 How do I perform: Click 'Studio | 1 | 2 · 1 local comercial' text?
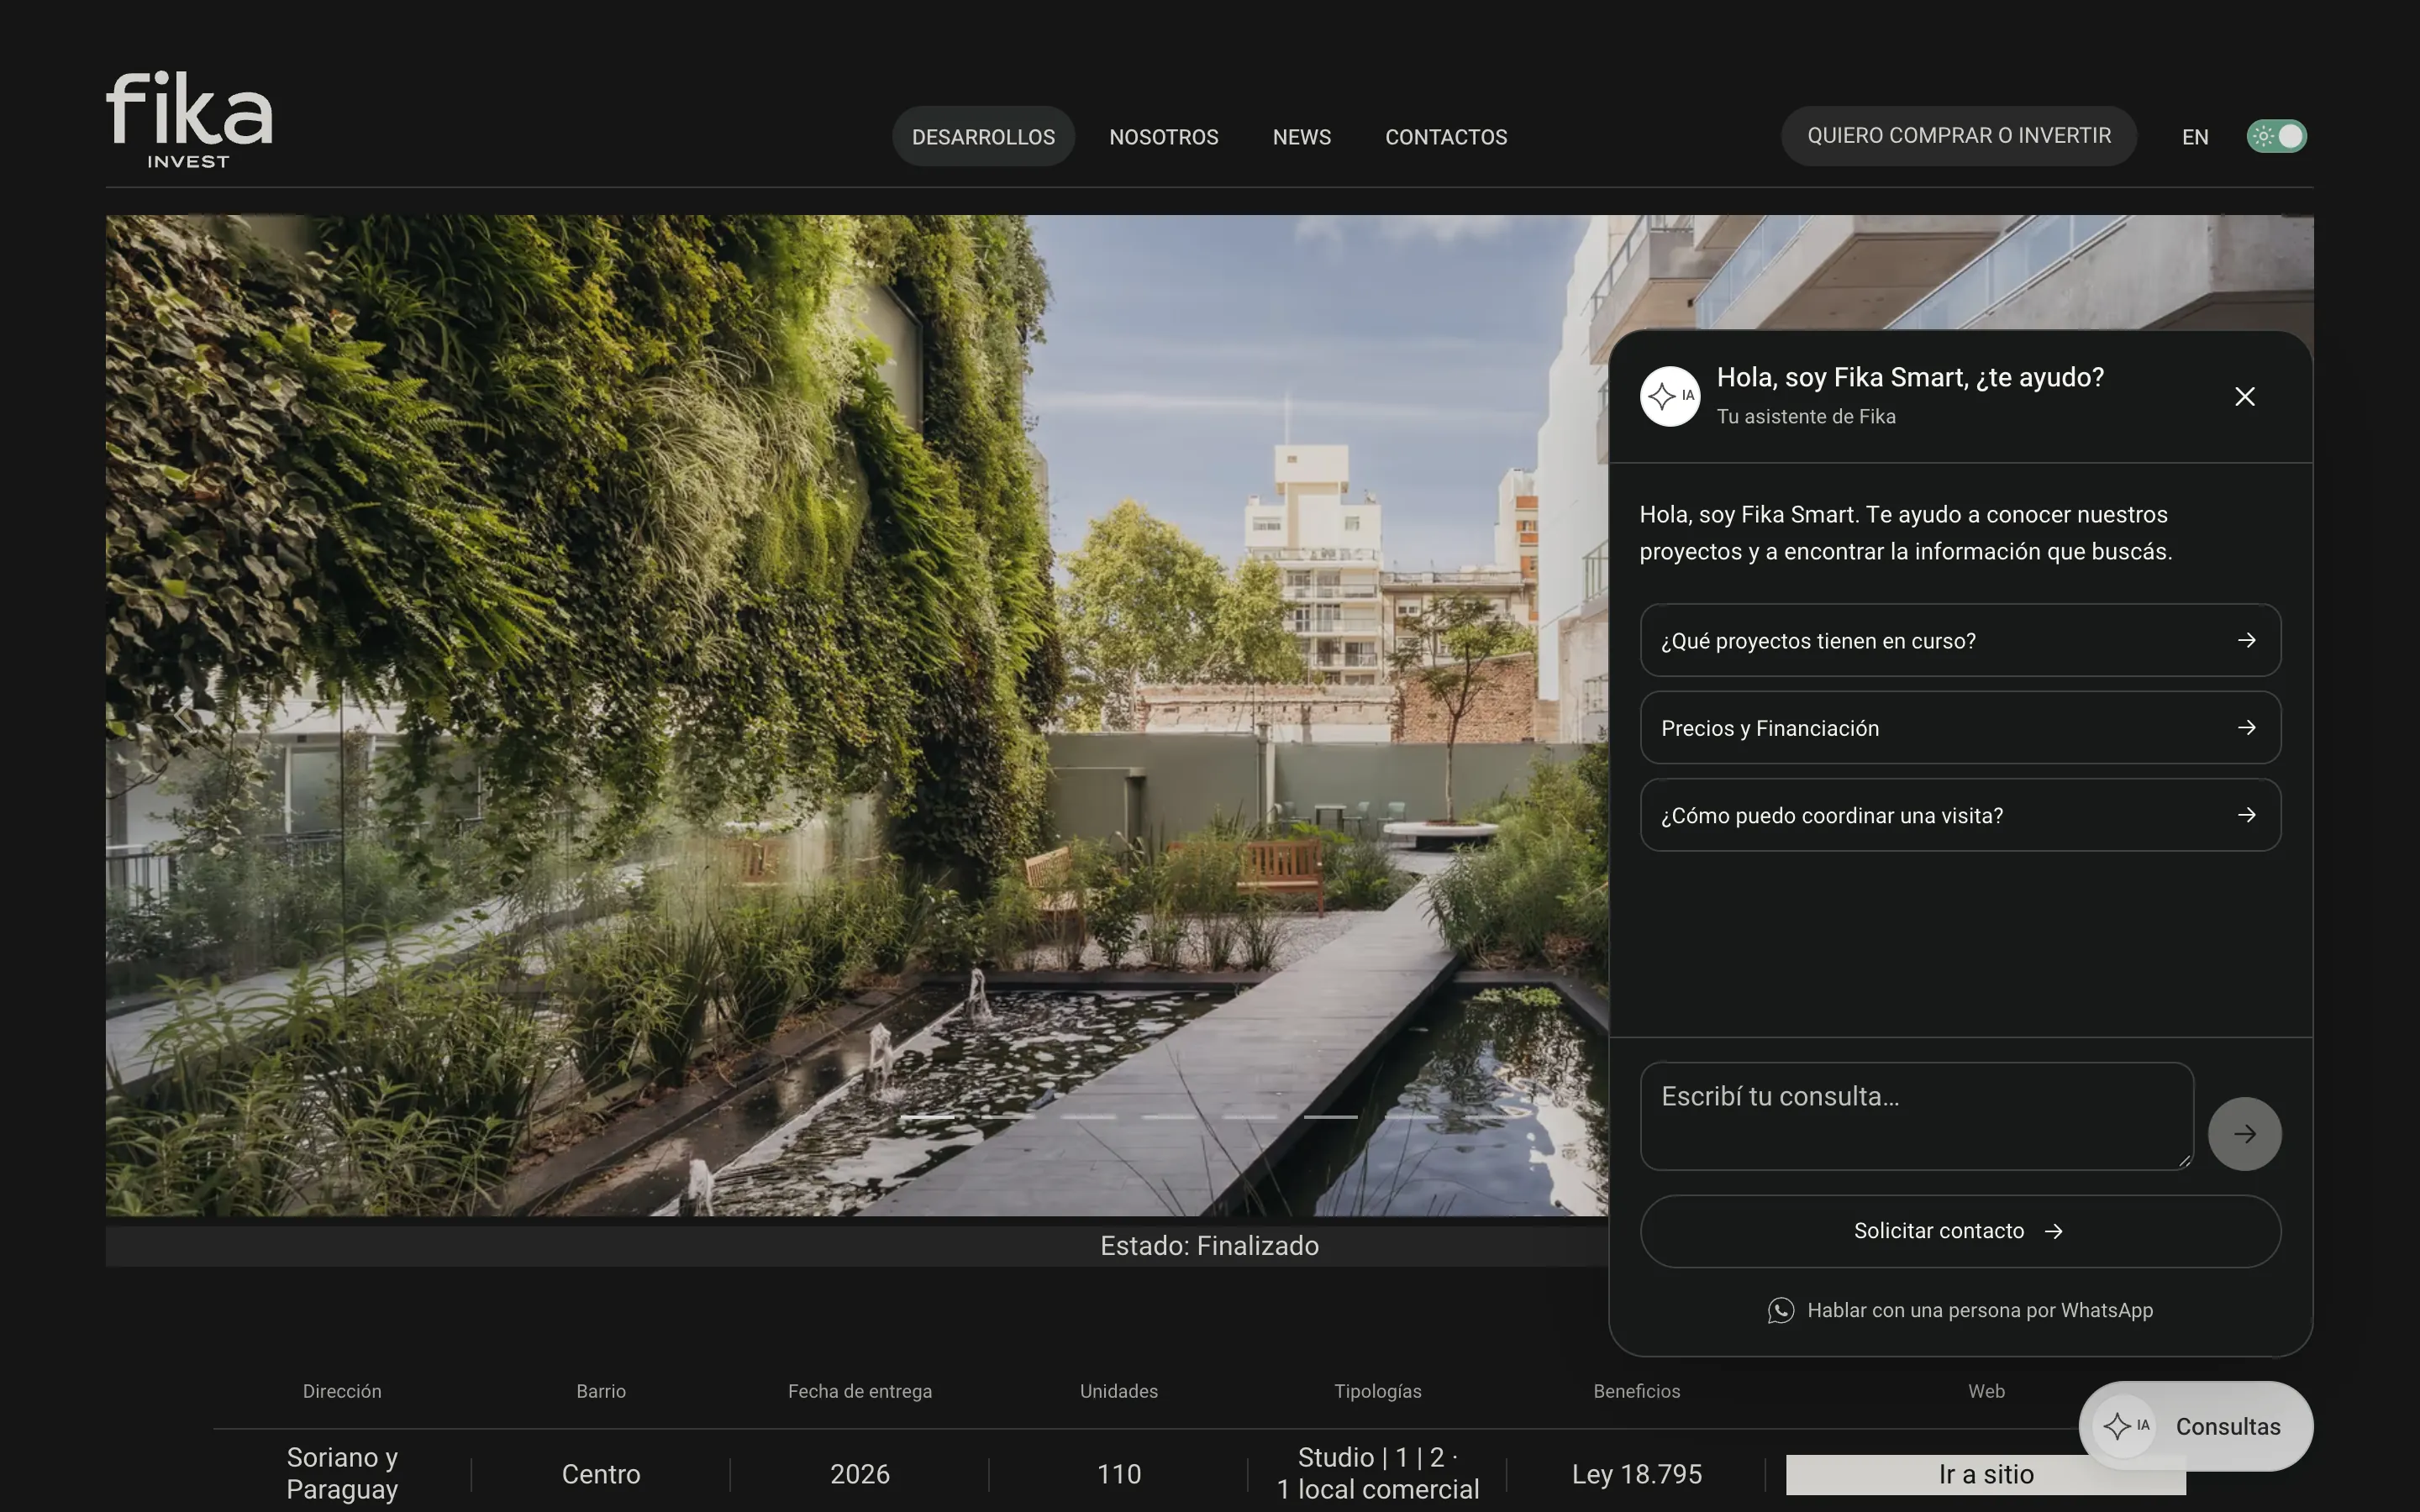pyautogui.click(x=1378, y=1473)
